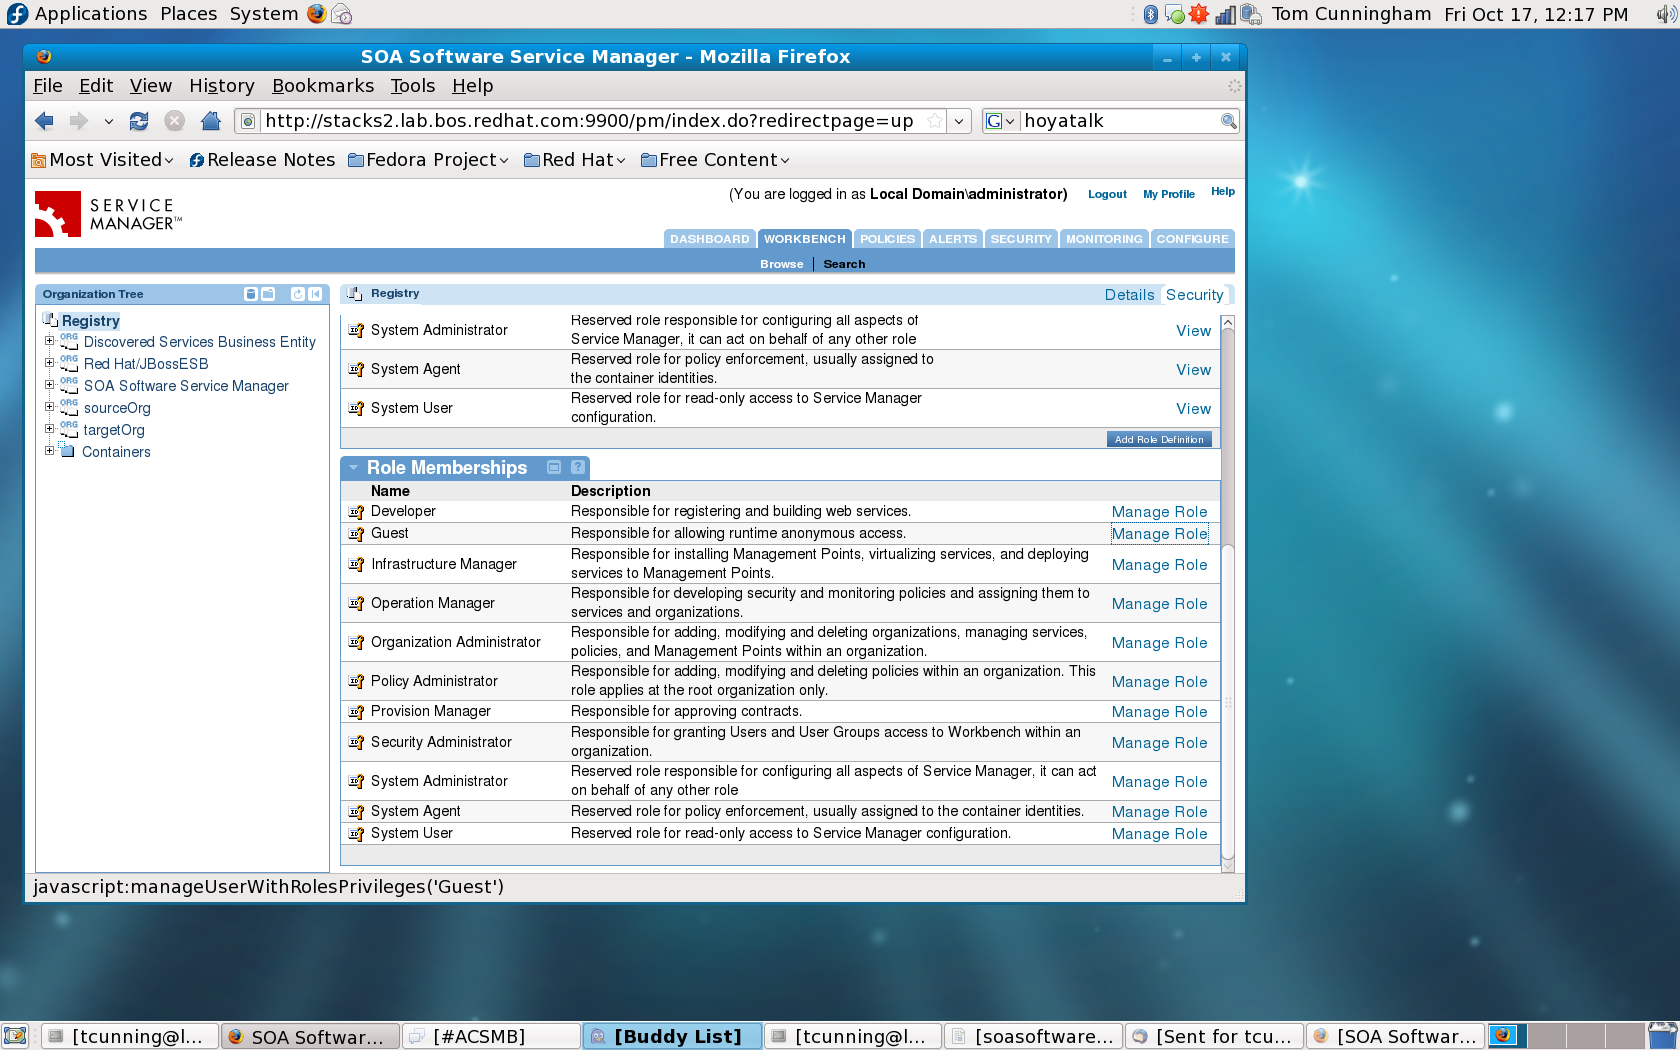This screenshot has height=1050, width=1680.
Task: Expand the sourceOrg tree node
Action: (x=49, y=407)
